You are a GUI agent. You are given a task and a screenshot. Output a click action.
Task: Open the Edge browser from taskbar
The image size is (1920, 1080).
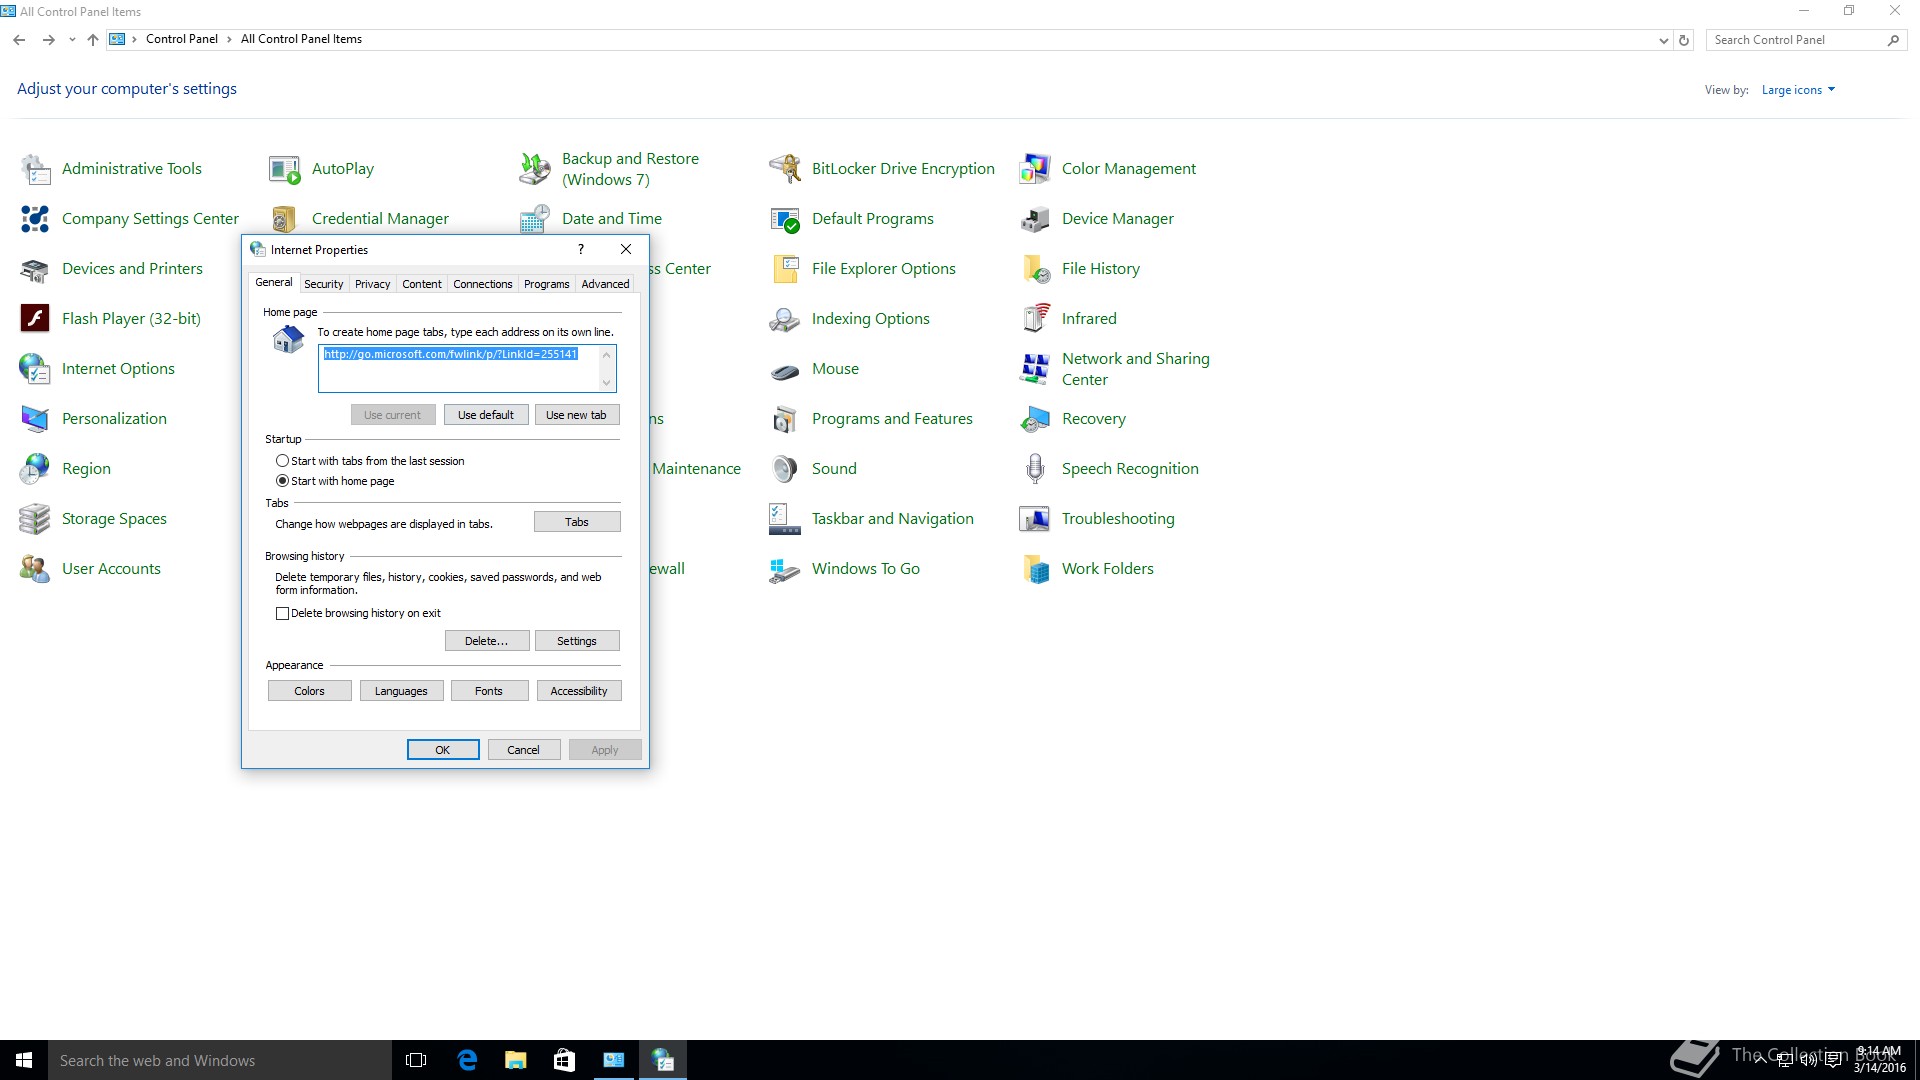pos(467,1060)
